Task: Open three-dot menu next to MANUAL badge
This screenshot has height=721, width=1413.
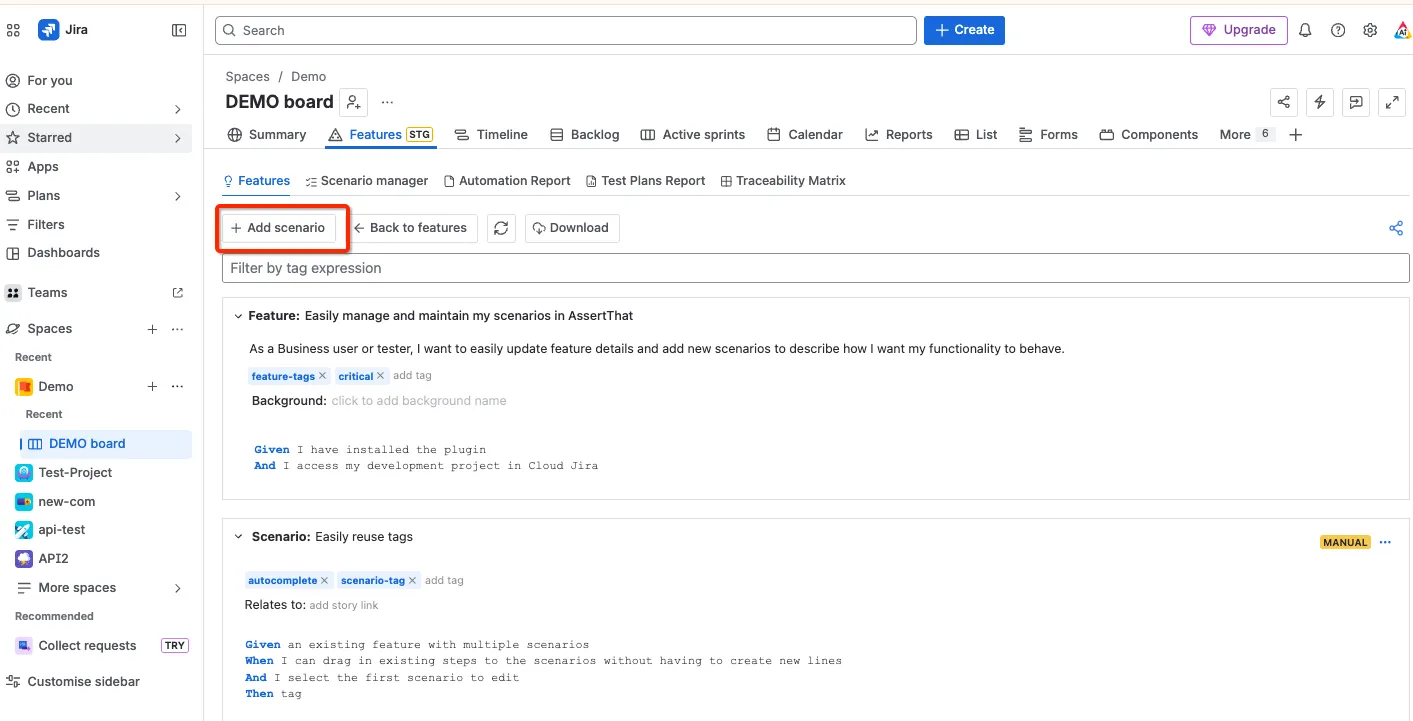Action: (x=1385, y=542)
